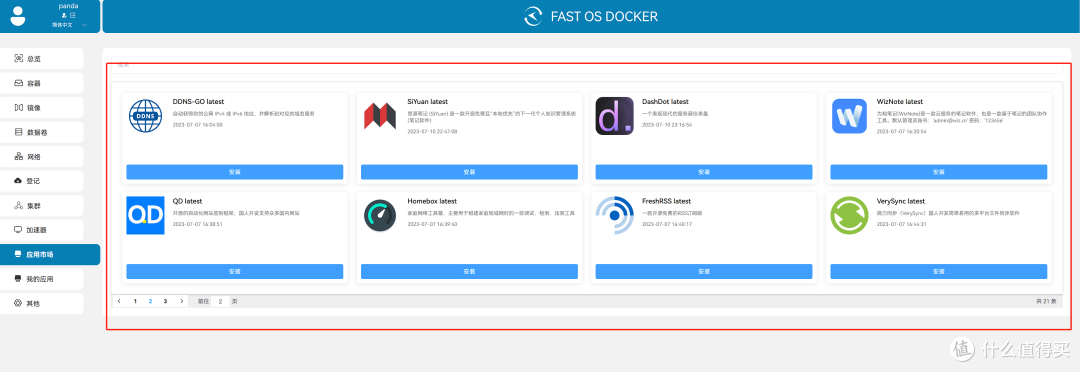This screenshot has height=372, width=1080.
Task: Install the WizNote app
Action: [939, 172]
